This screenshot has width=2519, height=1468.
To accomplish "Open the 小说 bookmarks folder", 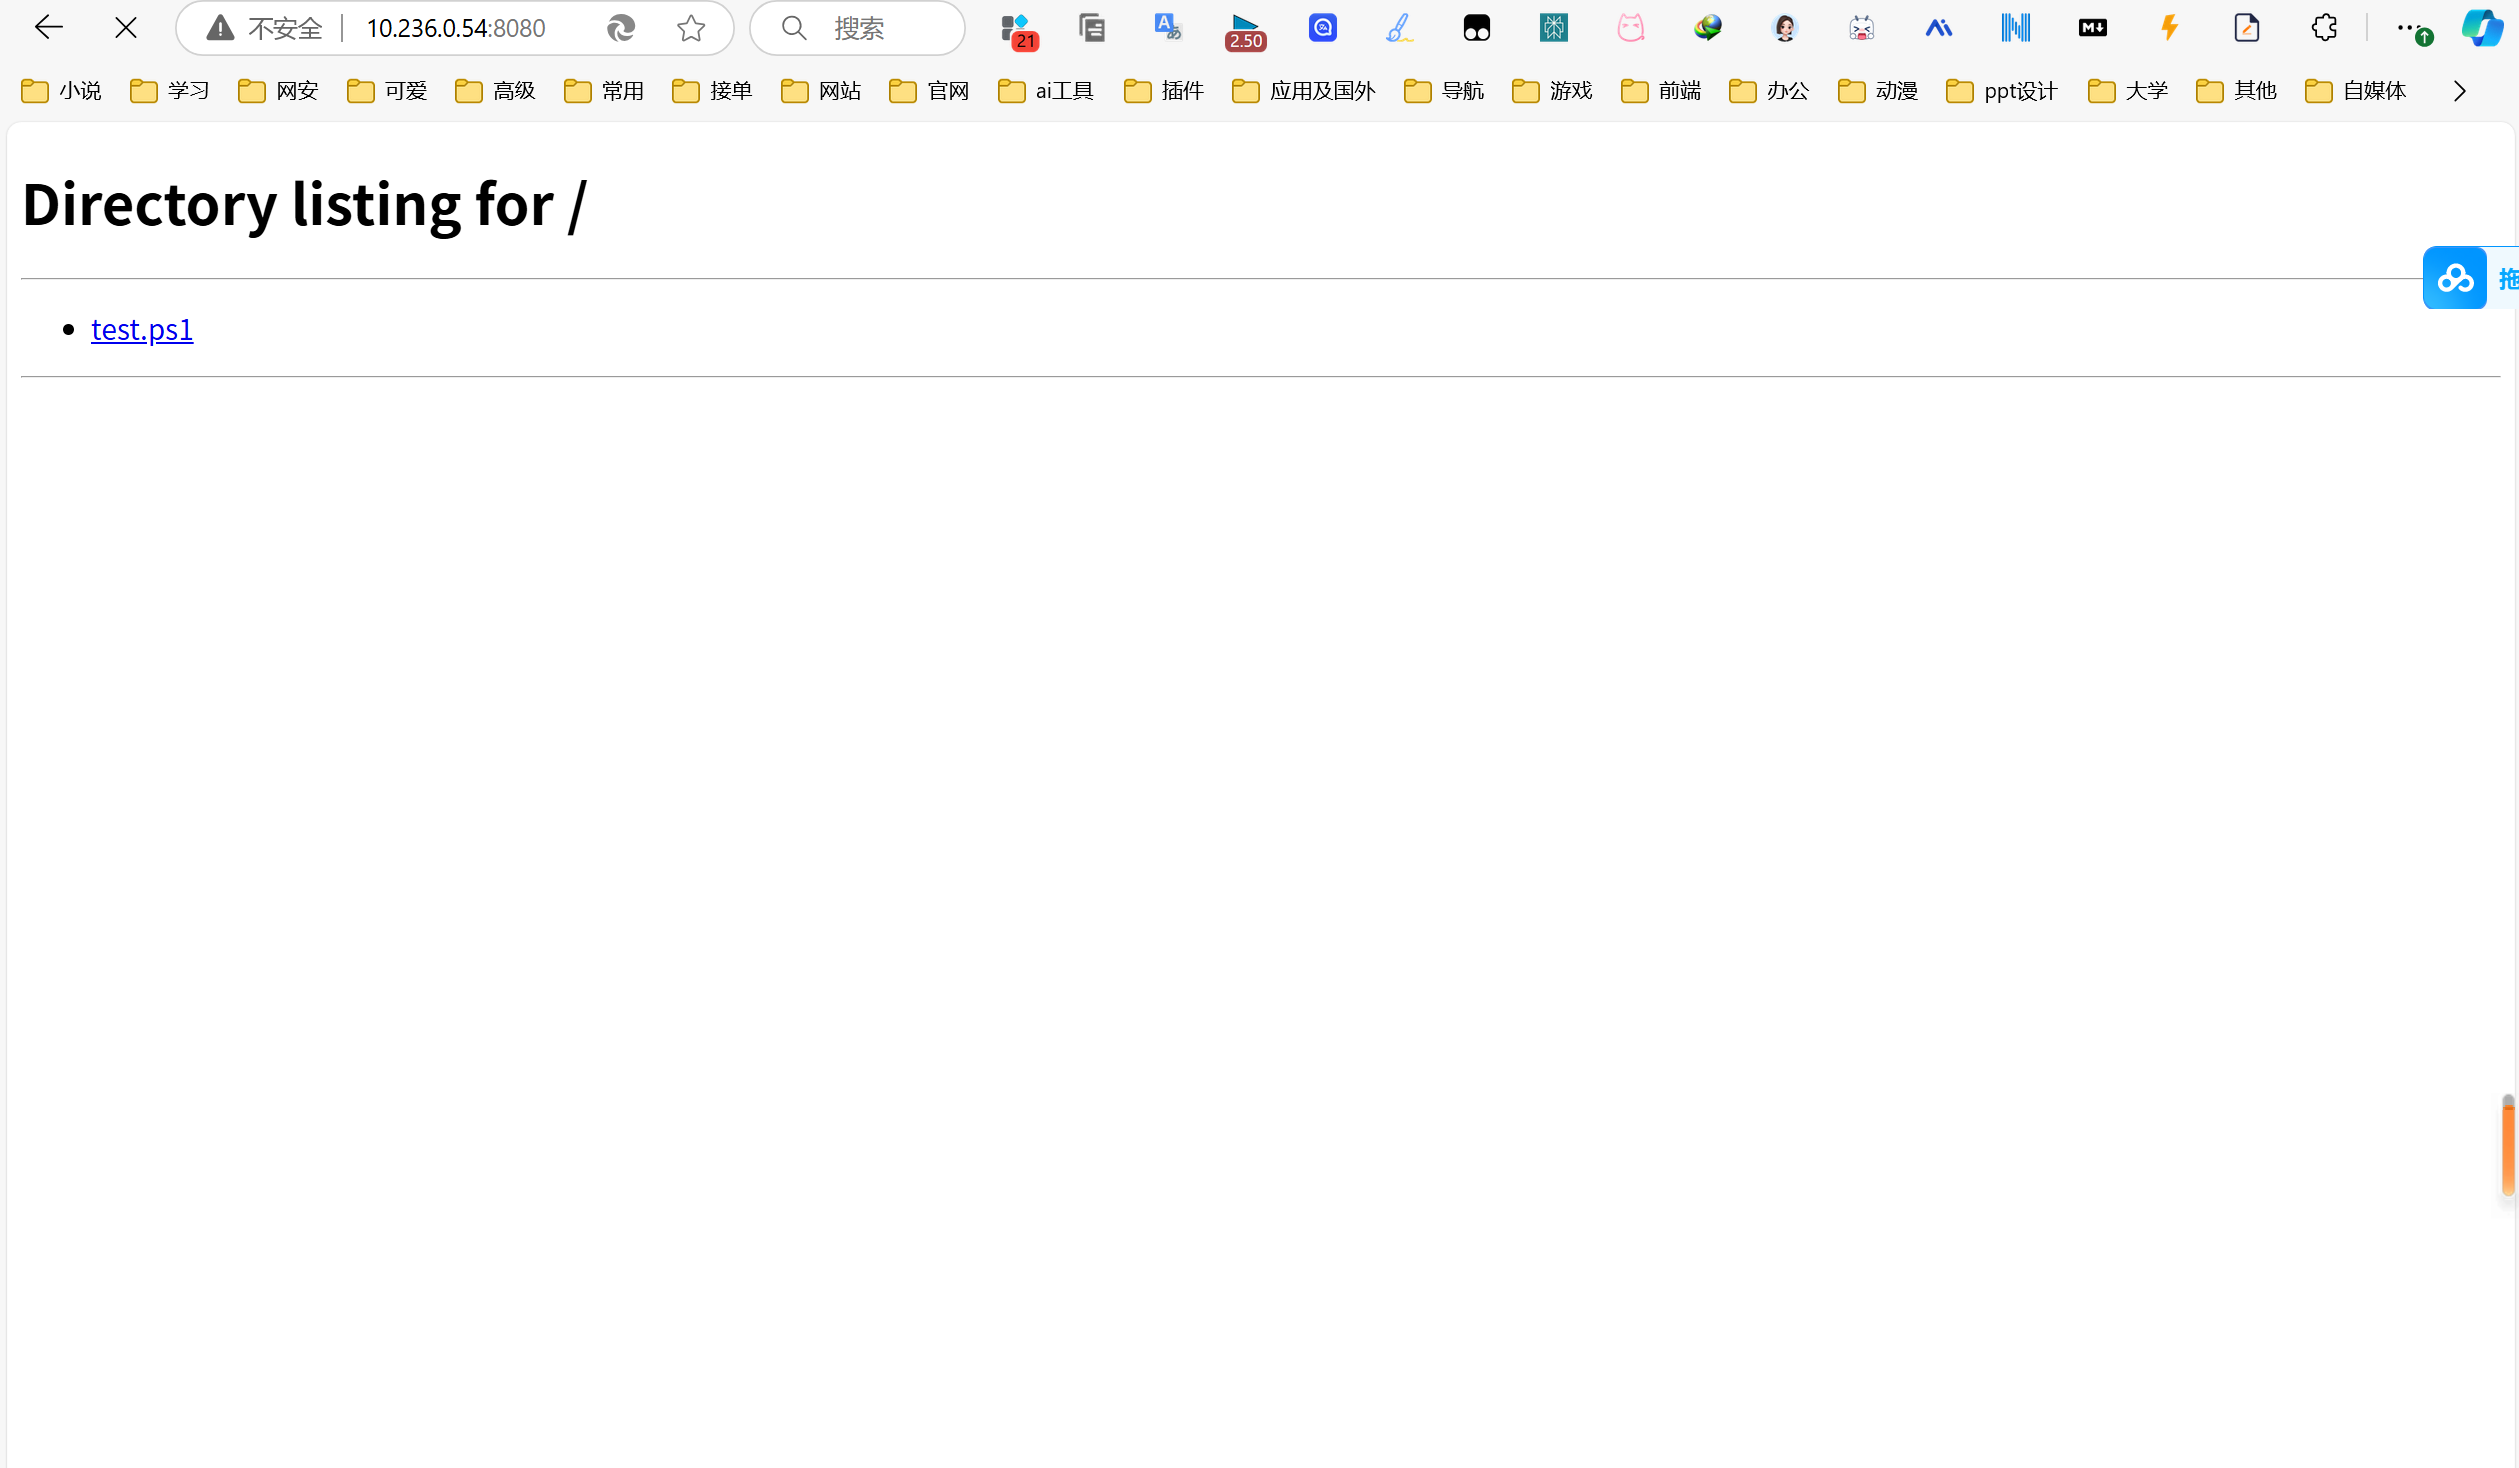I will pos(62,91).
